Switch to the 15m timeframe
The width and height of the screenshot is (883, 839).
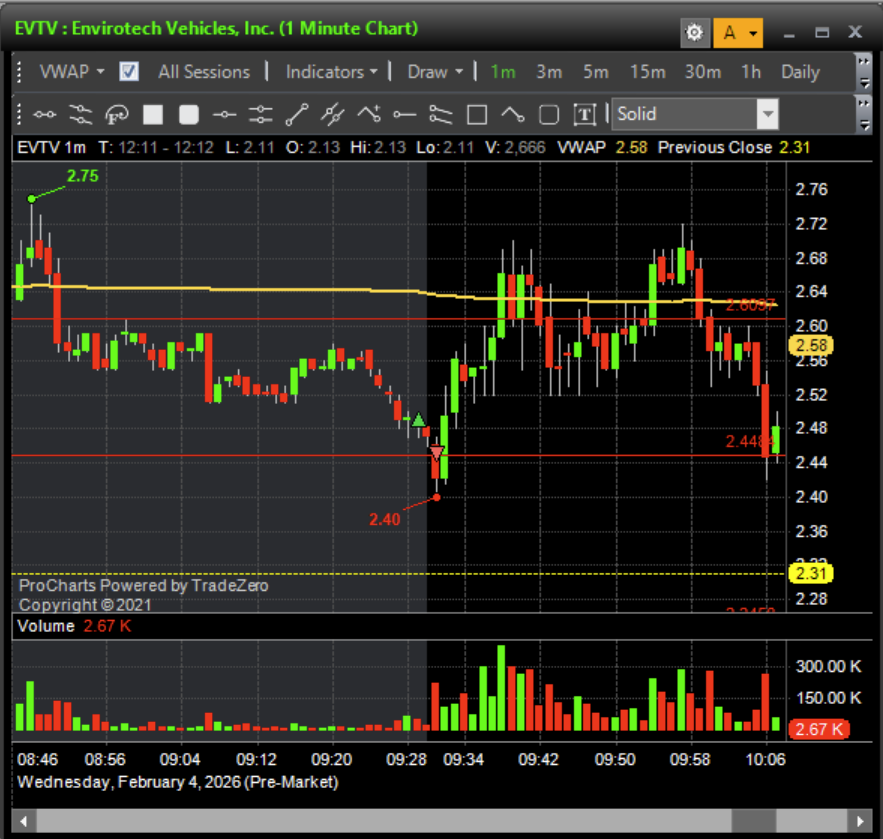point(648,72)
